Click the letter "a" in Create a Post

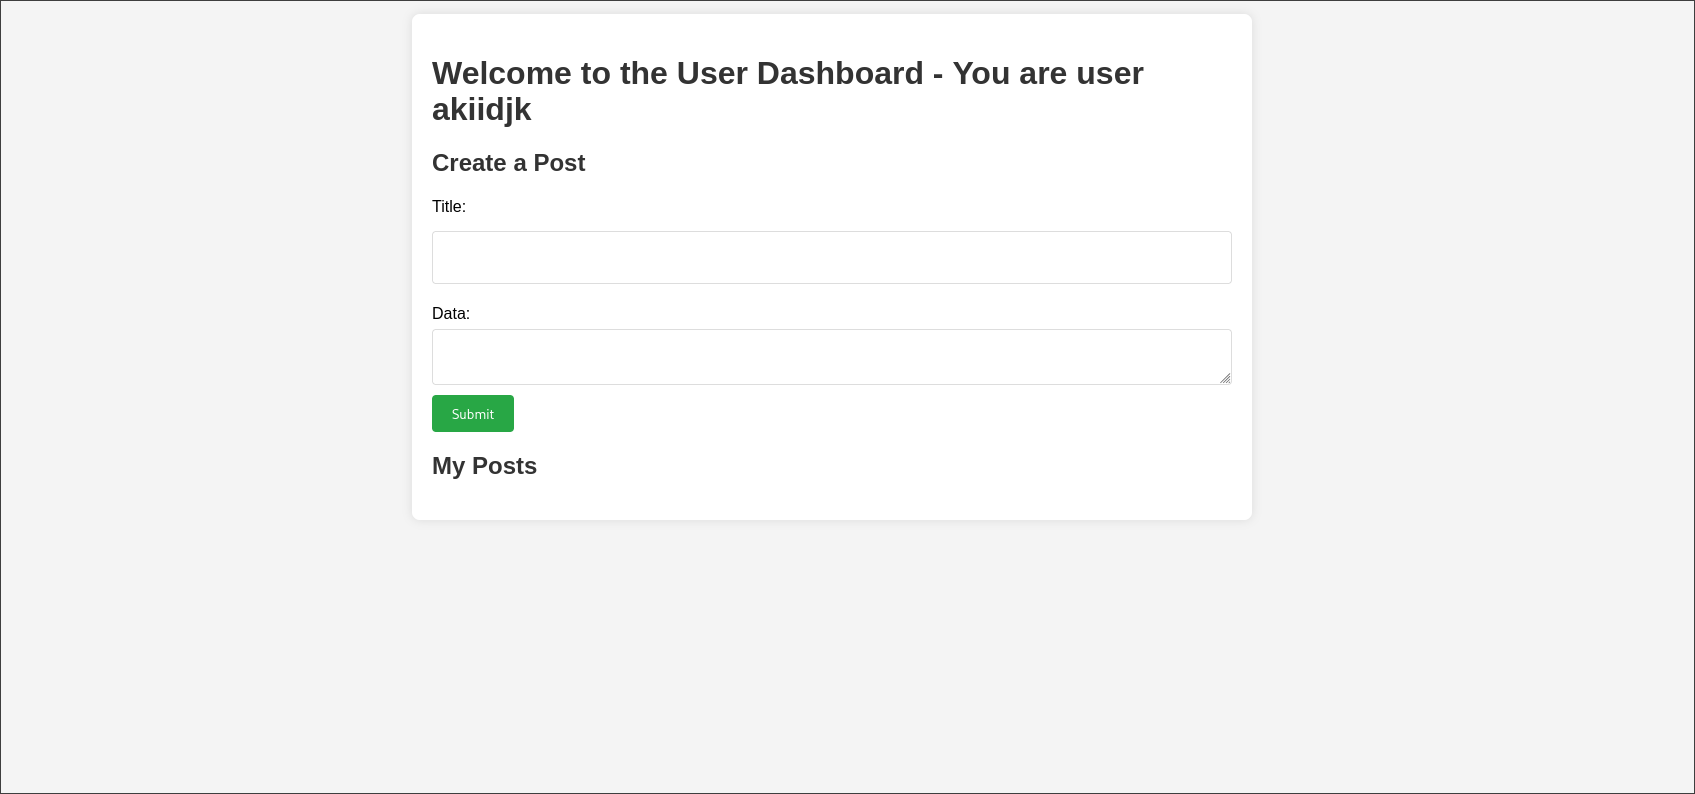520,164
